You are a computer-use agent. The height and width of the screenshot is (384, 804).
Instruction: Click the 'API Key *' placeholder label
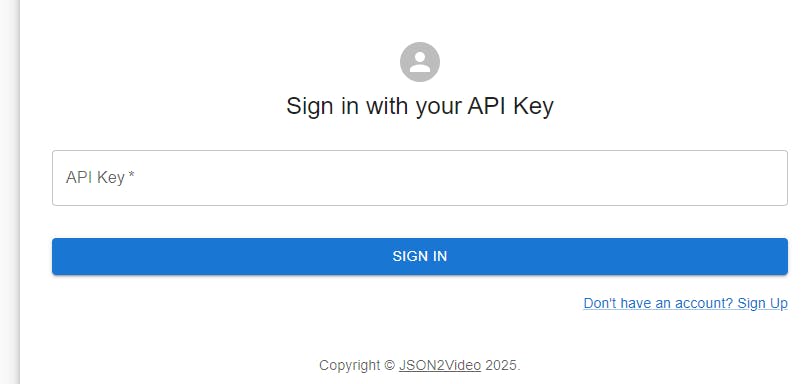tap(100, 177)
